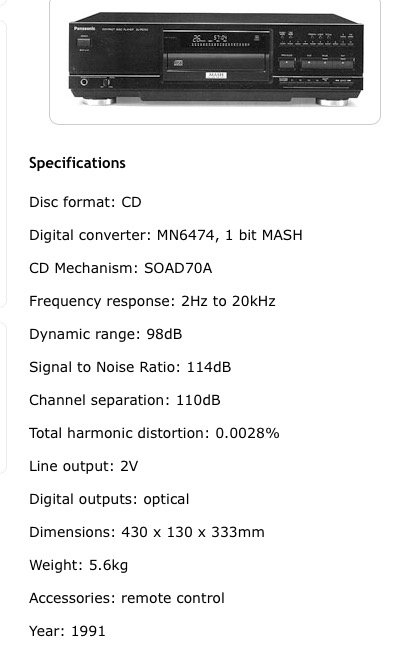414x645 pixels.
Task: Click the Frequency response specification line
Action: [x=152, y=301]
